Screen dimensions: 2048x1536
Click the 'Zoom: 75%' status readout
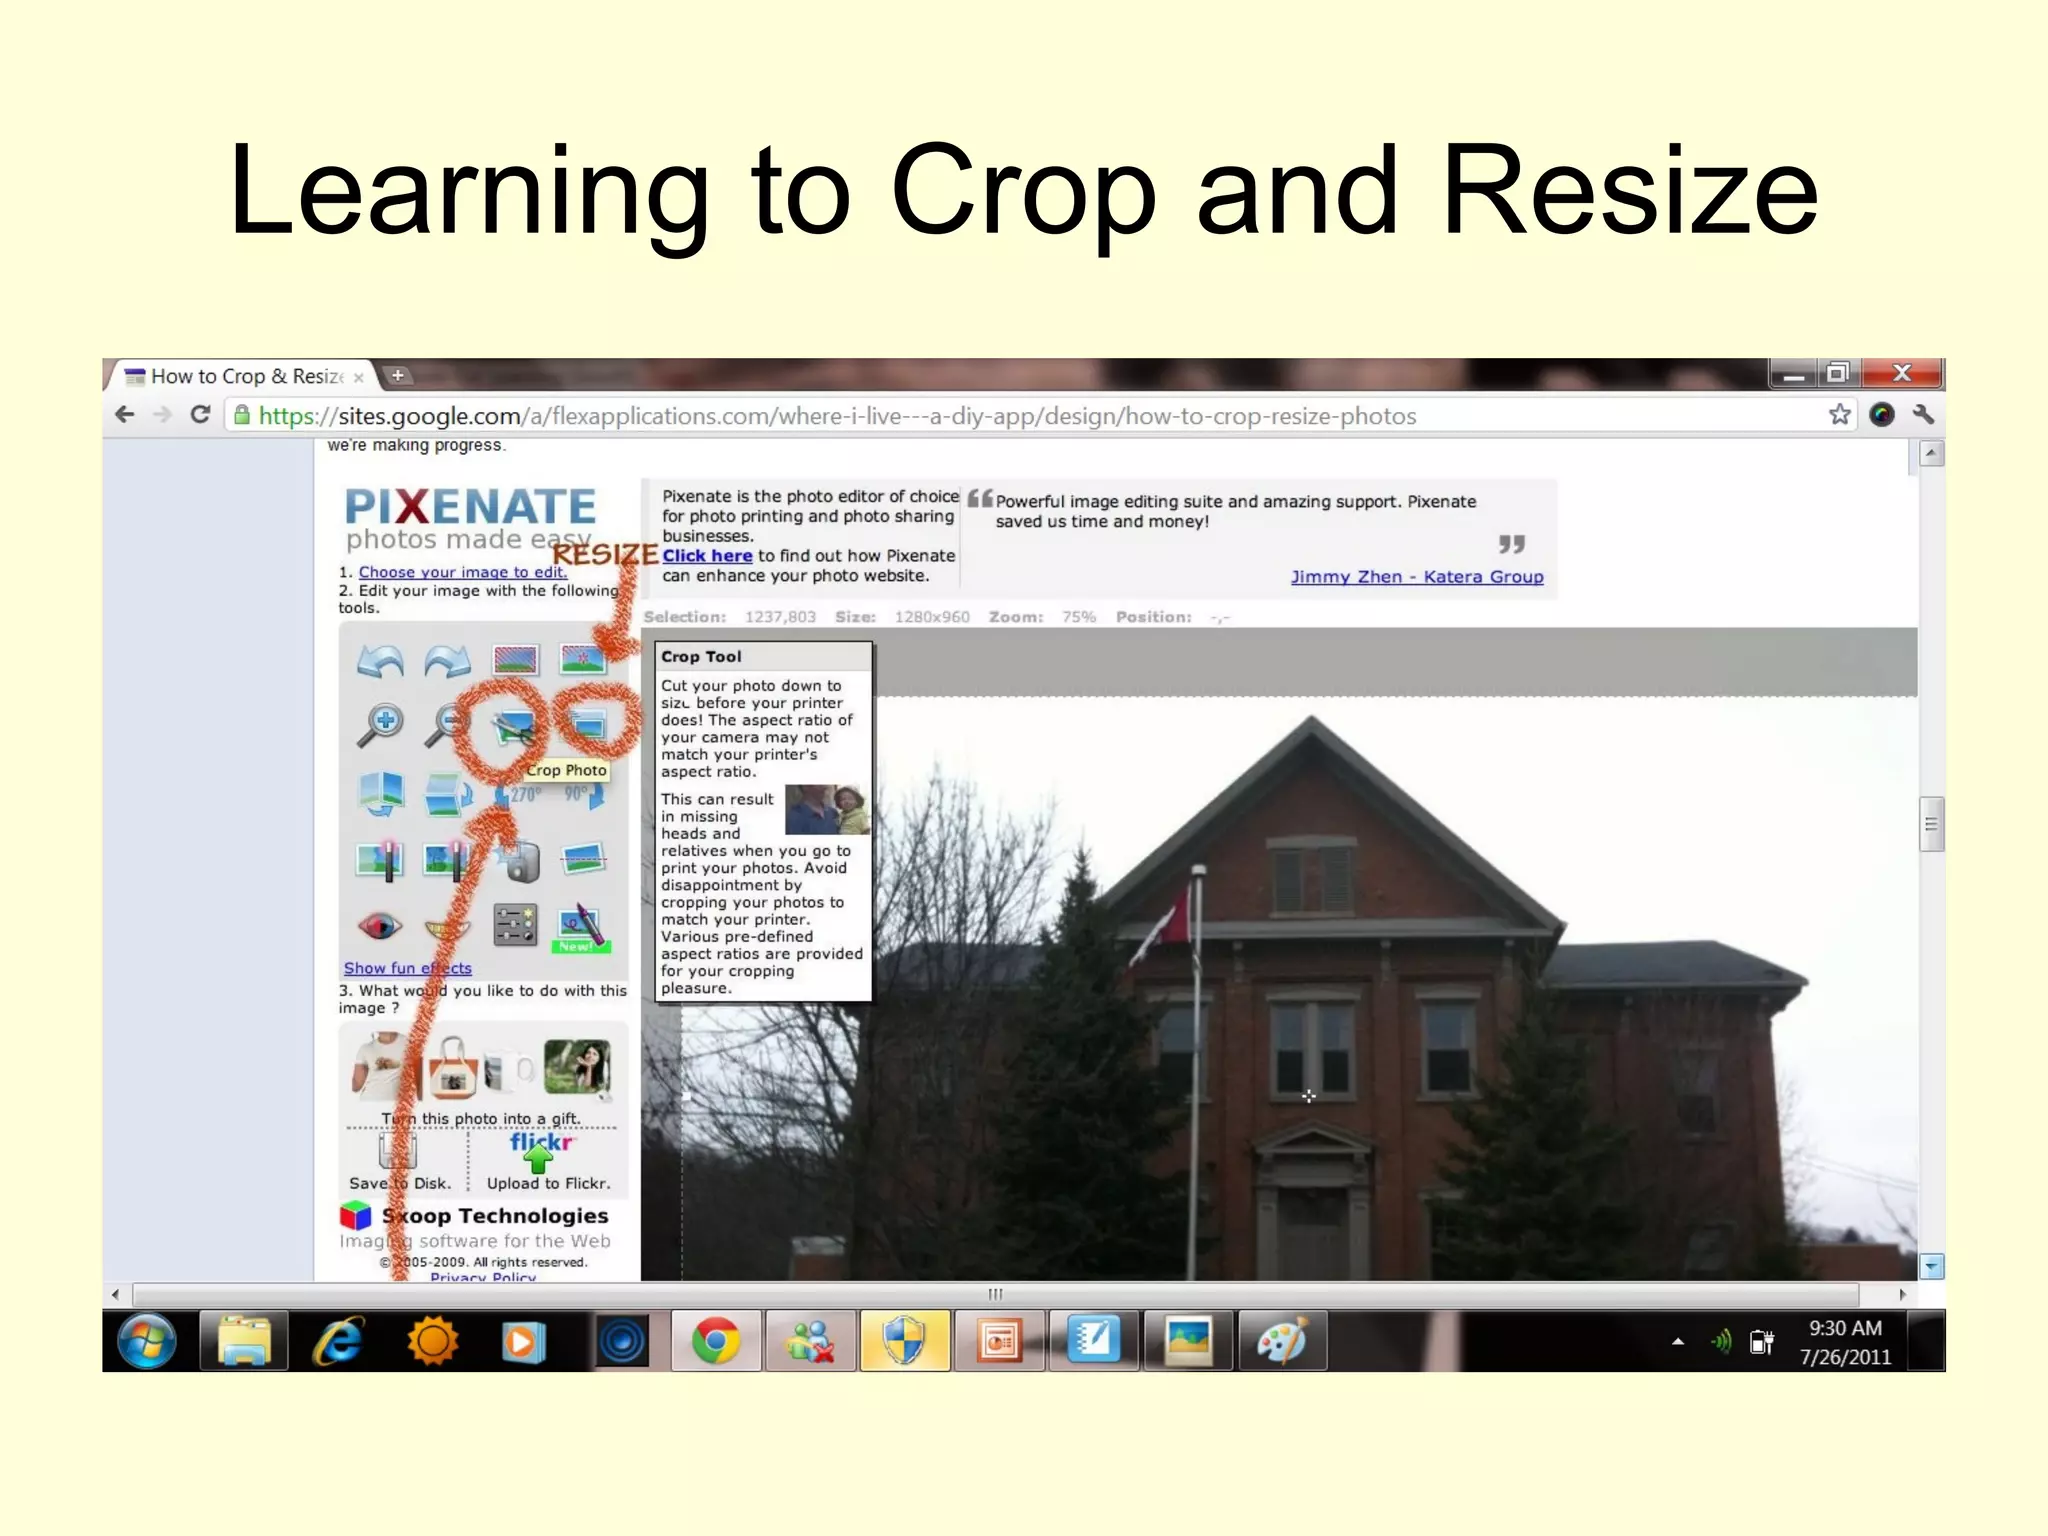(1042, 617)
